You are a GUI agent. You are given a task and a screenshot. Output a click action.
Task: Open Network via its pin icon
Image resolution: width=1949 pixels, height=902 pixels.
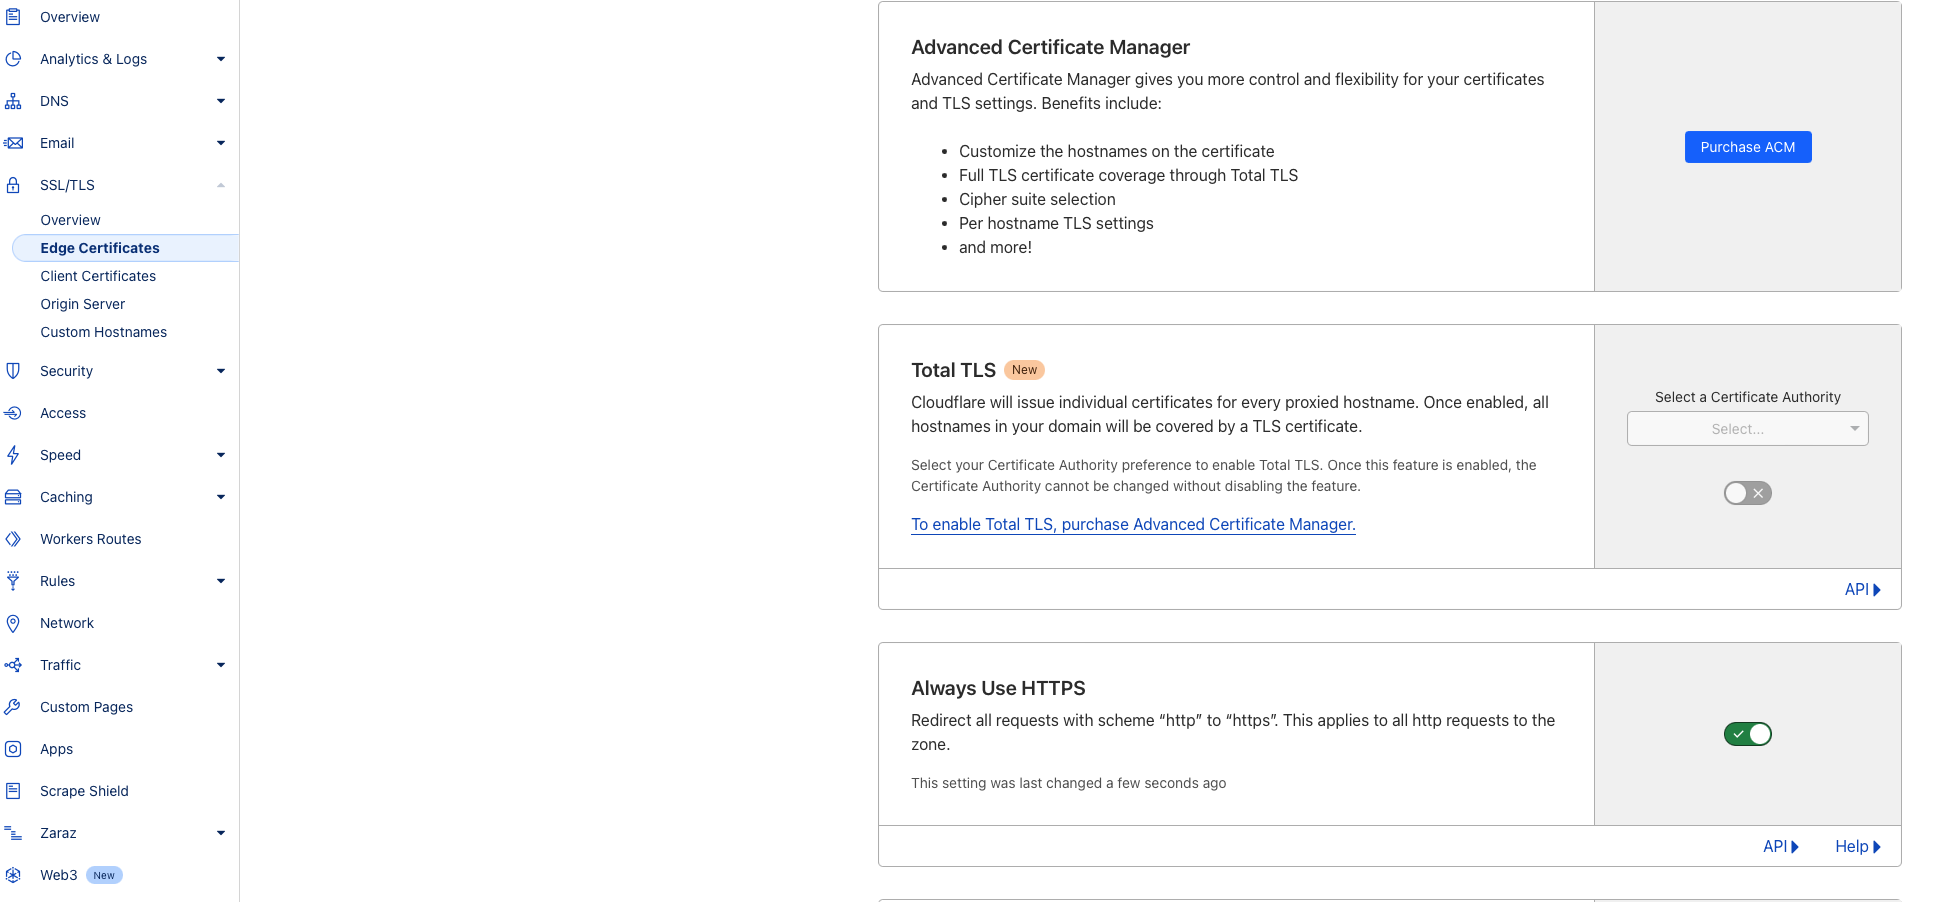(14, 622)
